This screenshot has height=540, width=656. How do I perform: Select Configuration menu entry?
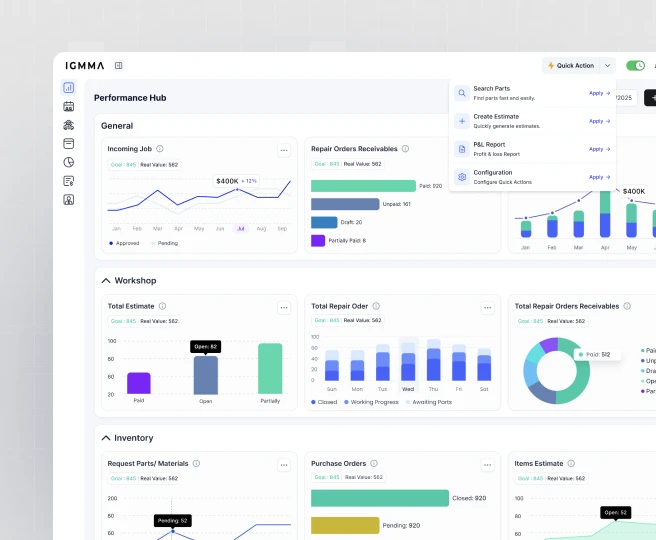tap(532, 177)
